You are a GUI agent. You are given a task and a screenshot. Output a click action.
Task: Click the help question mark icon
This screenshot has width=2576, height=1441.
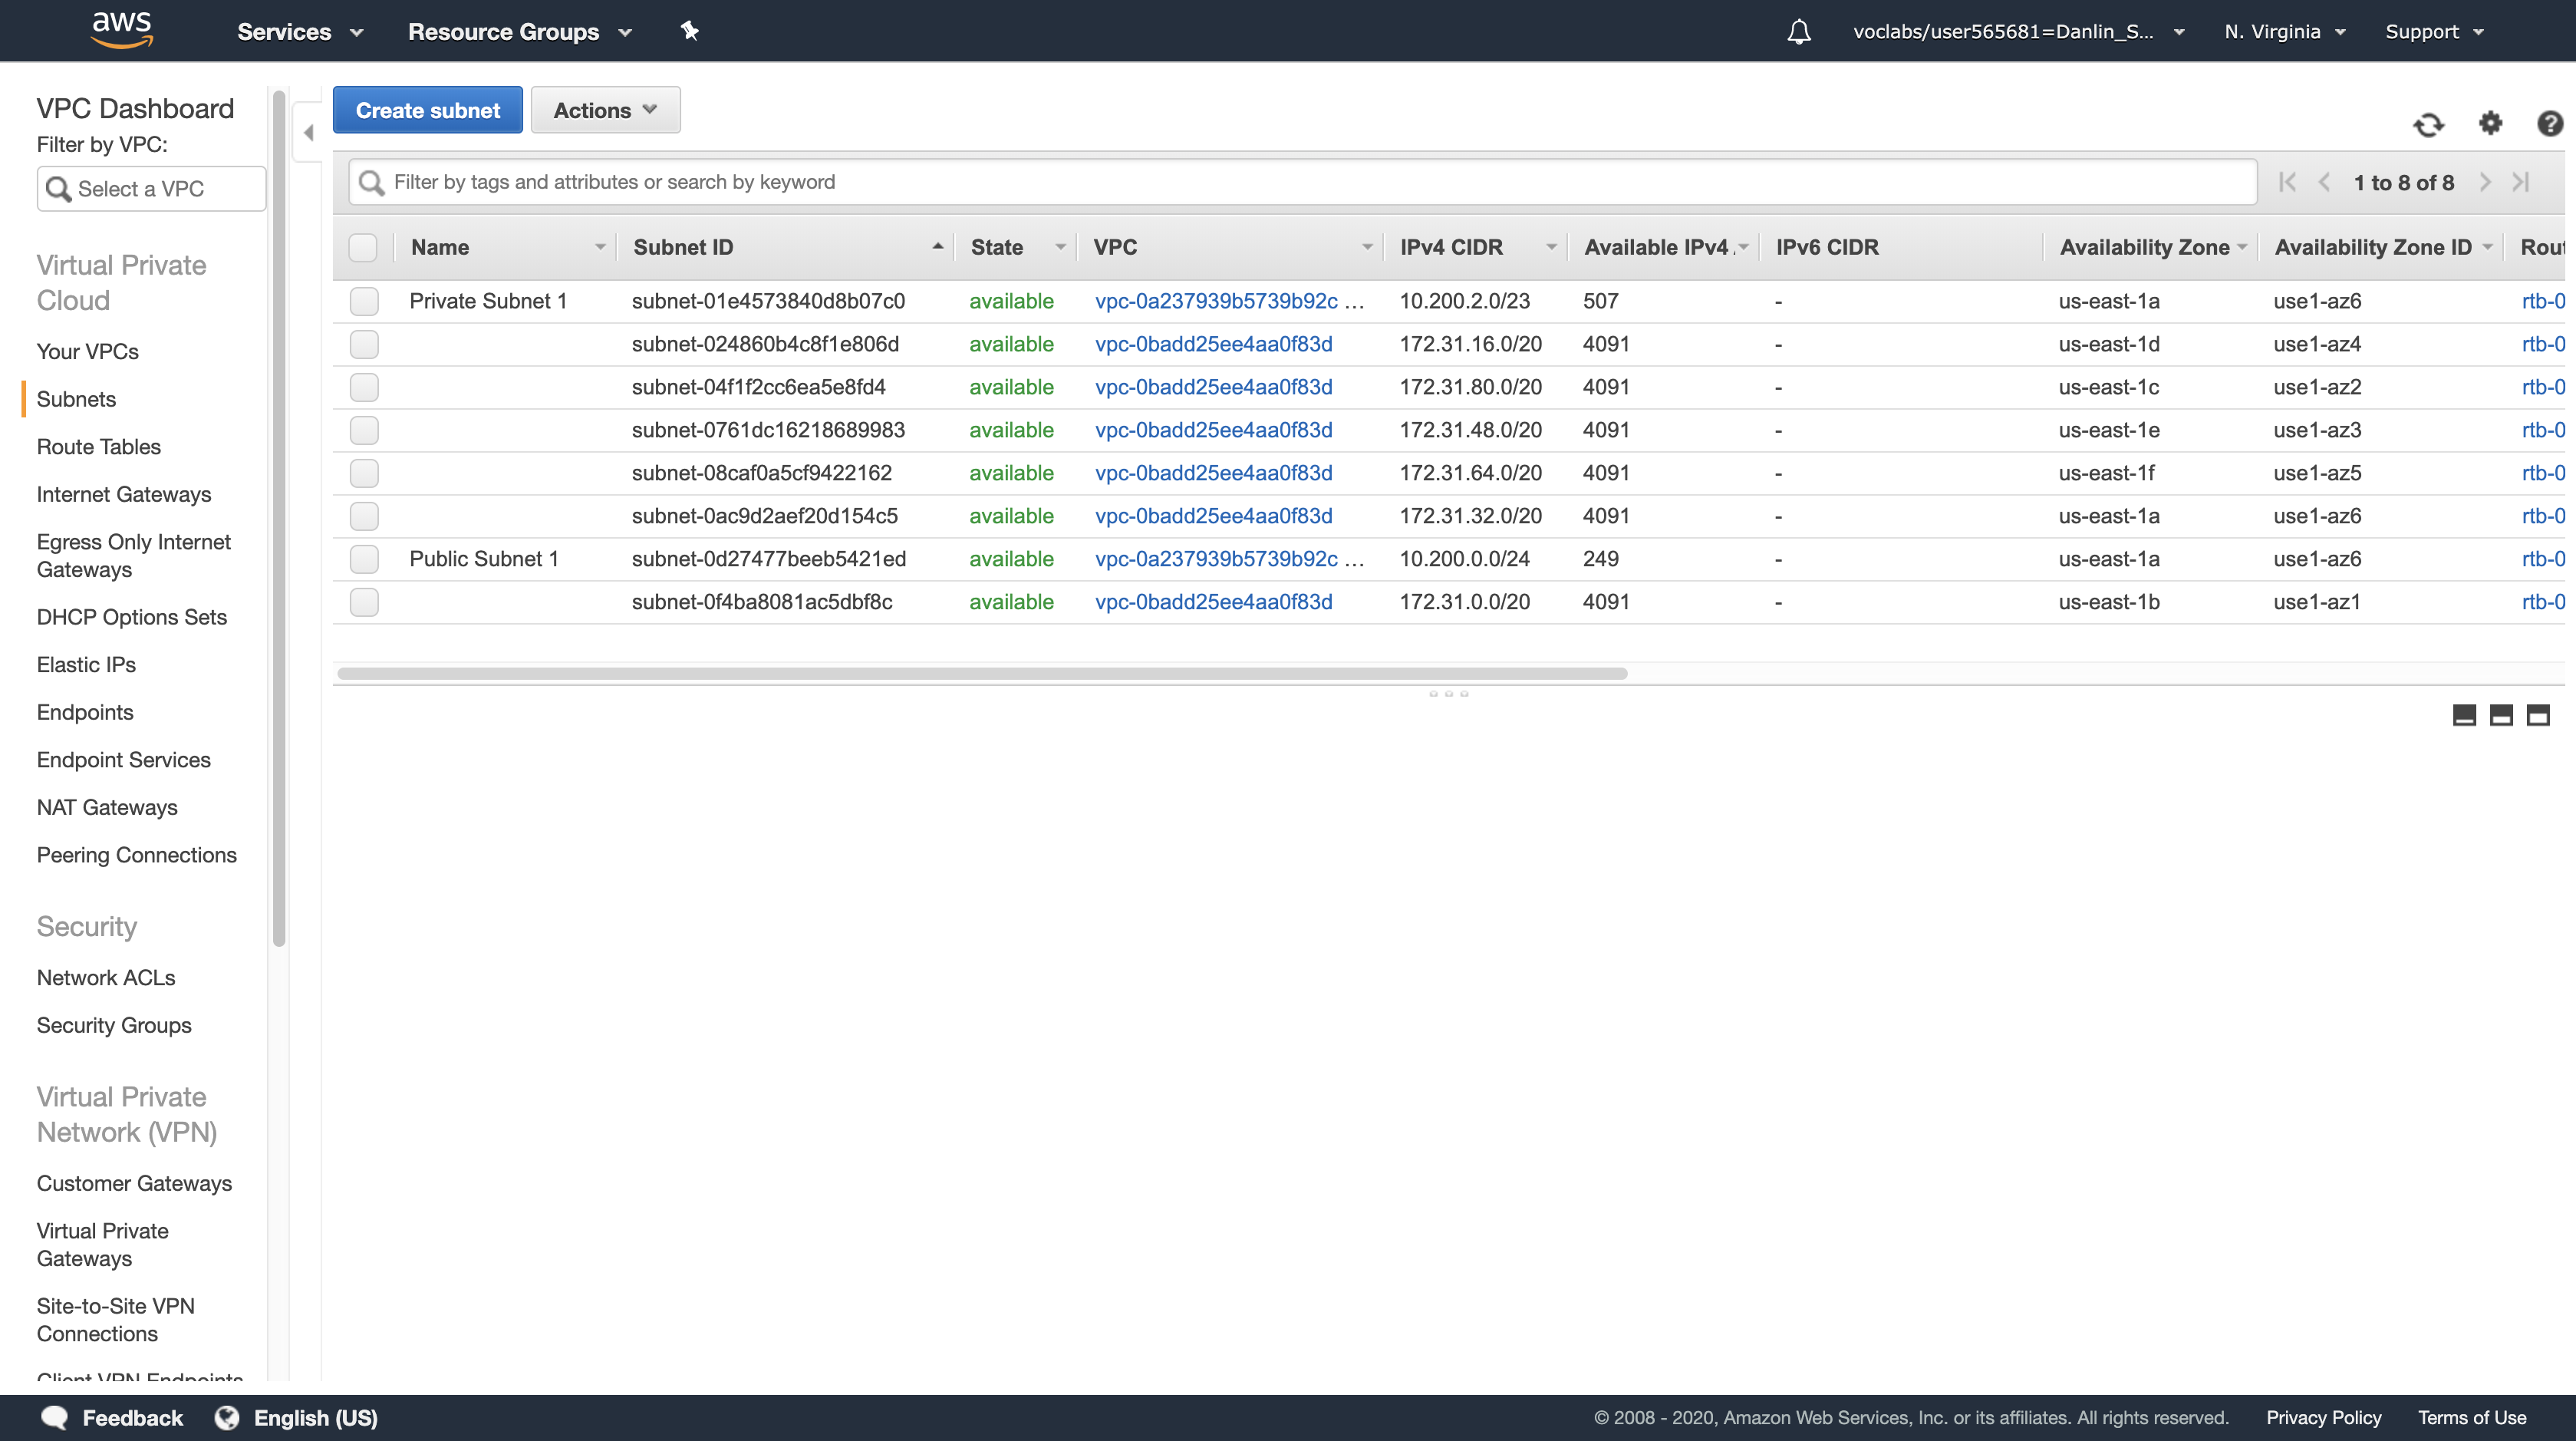[2549, 123]
